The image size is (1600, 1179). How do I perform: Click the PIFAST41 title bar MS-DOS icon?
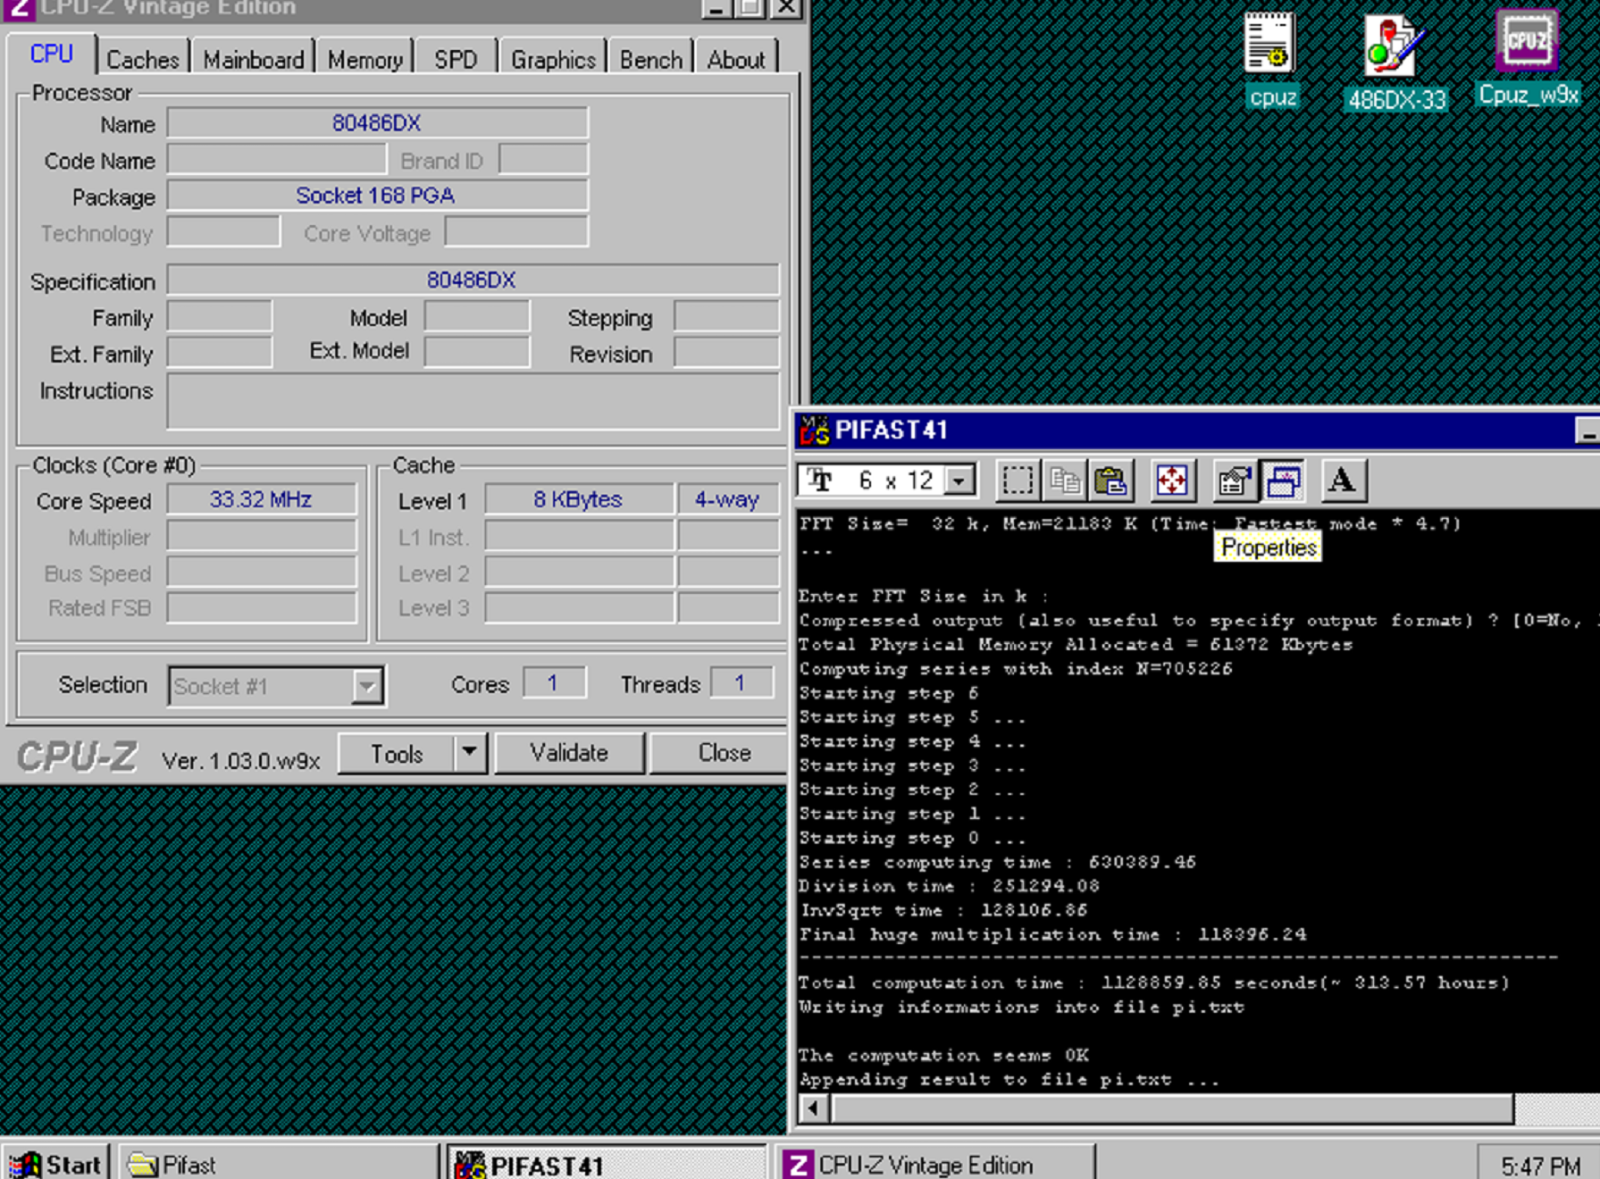coord(814,430)
